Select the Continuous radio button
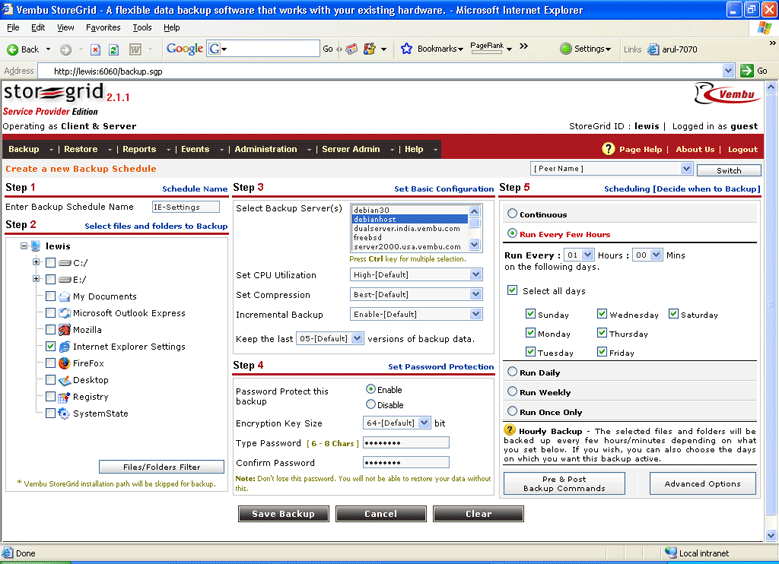 (512, 214)
